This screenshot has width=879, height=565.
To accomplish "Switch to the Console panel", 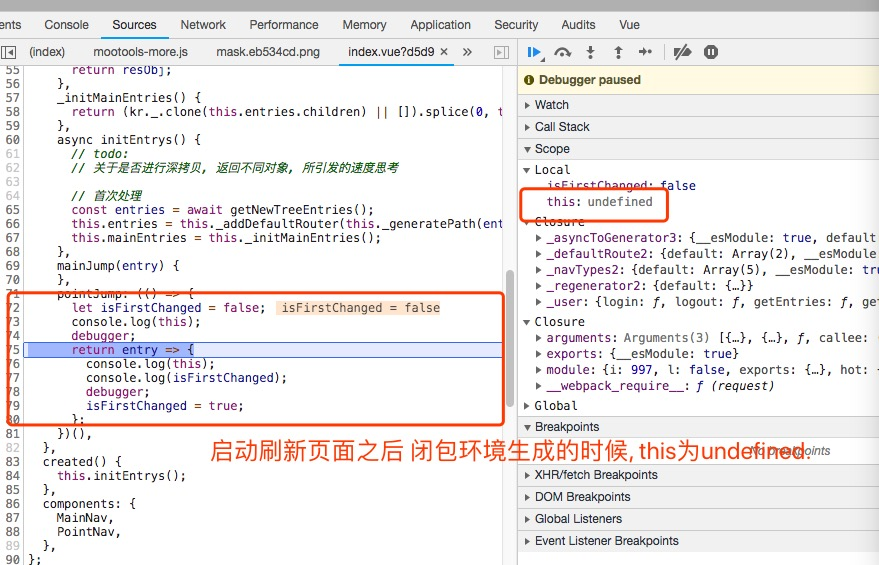I will coord(66,25).
